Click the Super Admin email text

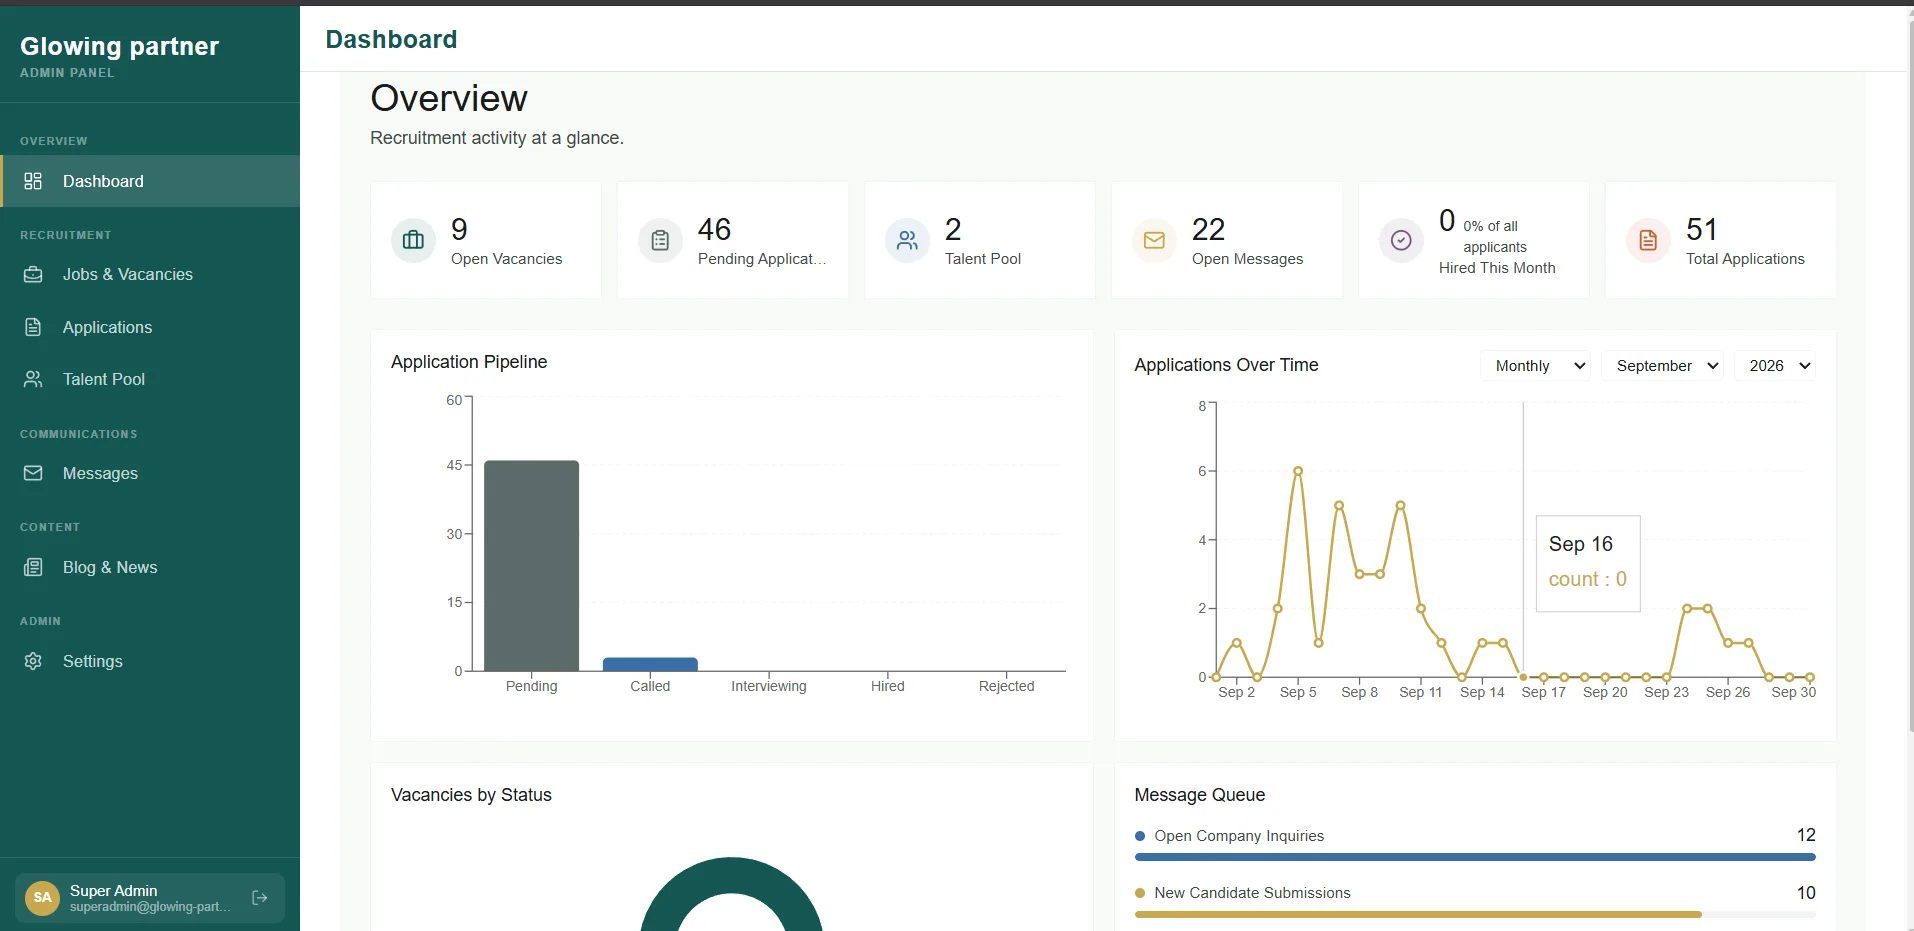pos(150,907)
